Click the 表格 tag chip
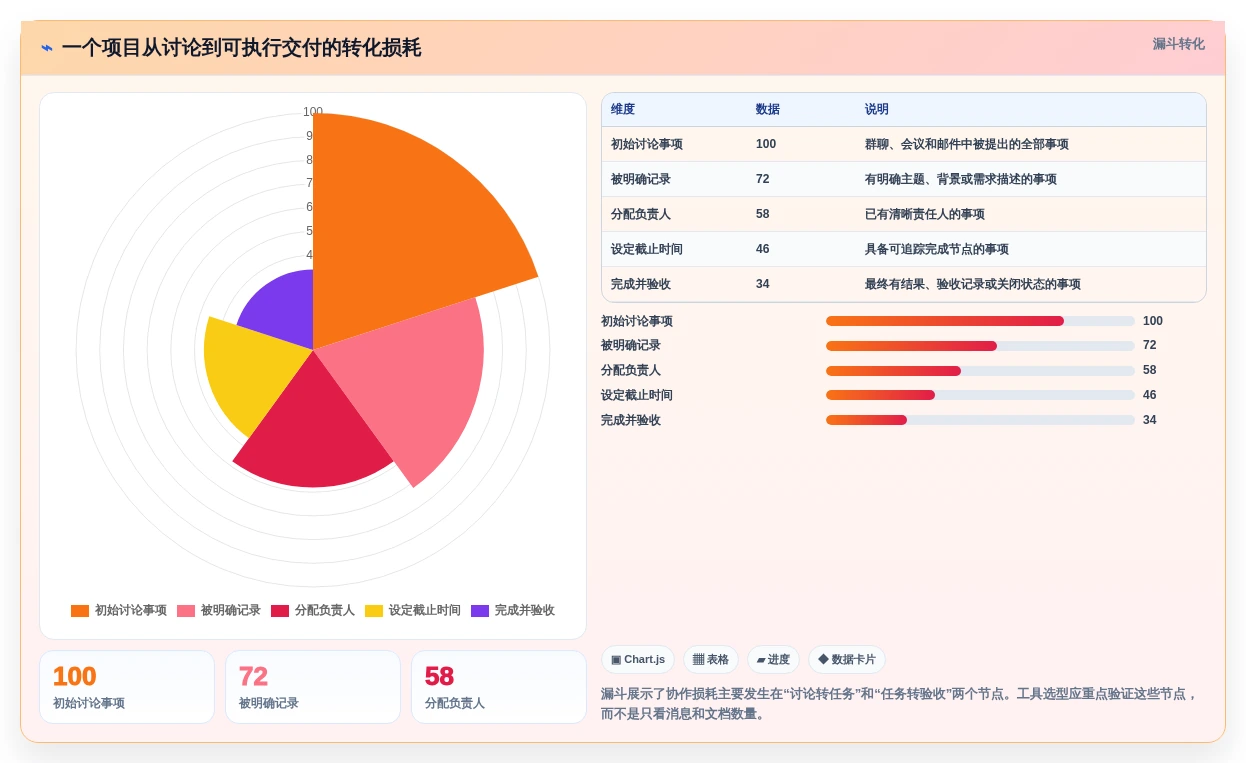This screenshot has width=1246, height=763. point(711,660)
